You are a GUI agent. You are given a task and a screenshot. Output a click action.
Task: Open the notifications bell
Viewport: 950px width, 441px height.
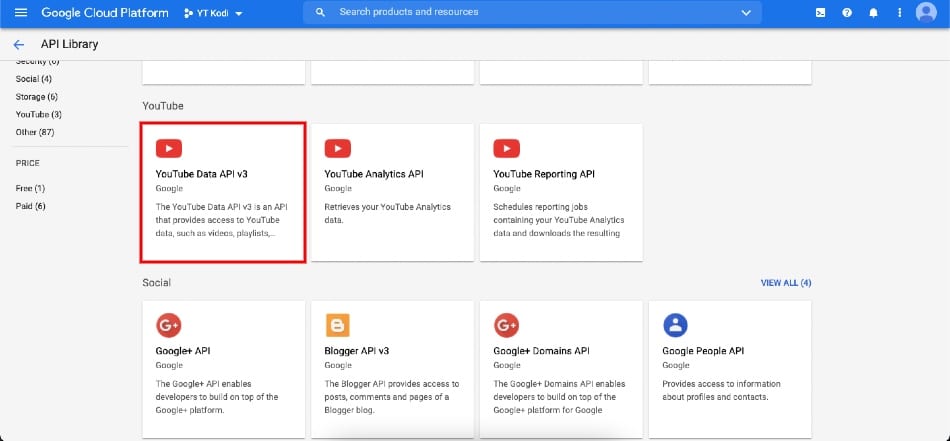(873, 13)
